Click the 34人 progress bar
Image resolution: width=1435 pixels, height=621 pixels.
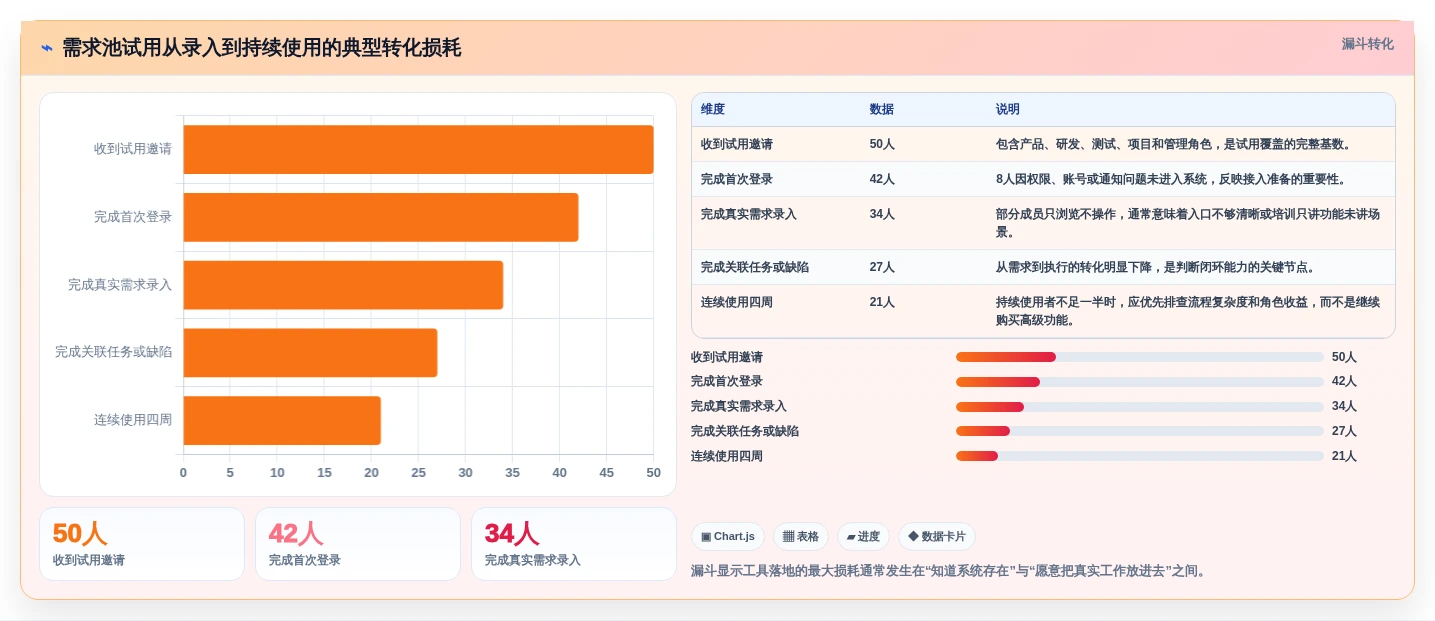(1139, 407)
